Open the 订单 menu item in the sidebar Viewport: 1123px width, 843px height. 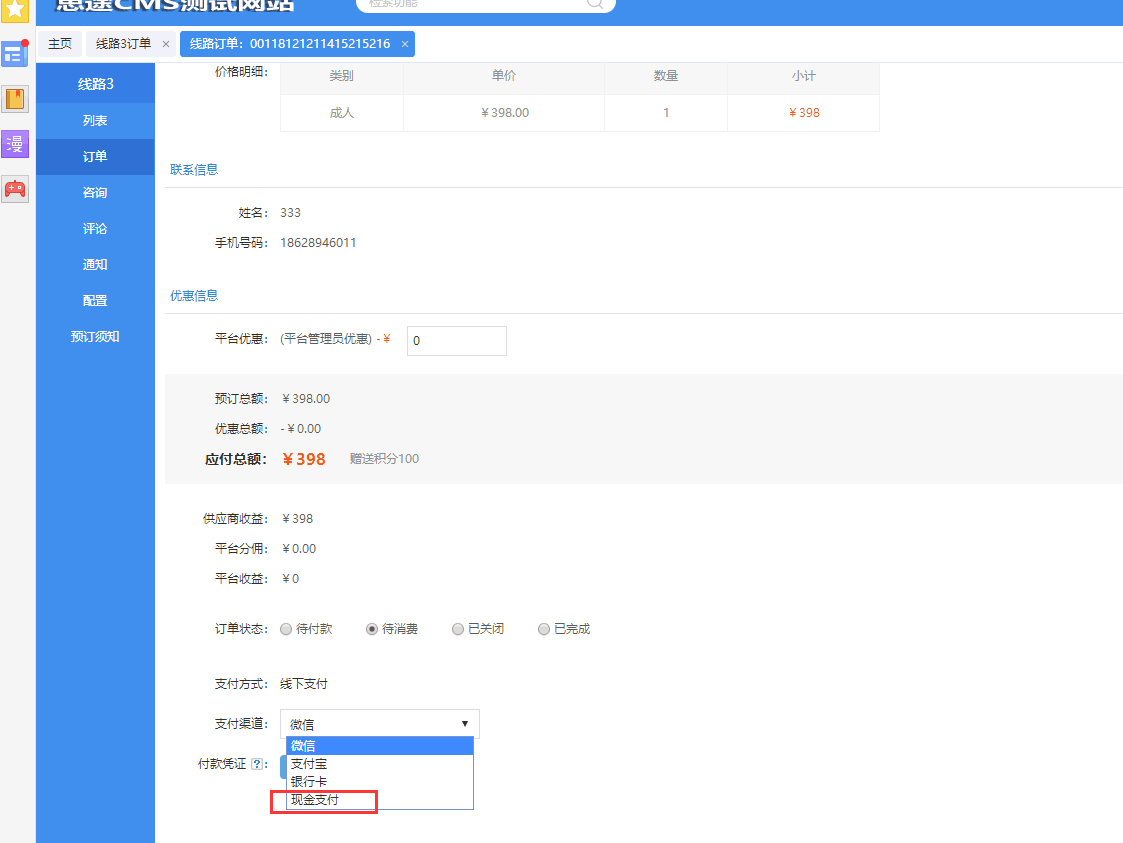pyautogui.click(x=94, y=156)
